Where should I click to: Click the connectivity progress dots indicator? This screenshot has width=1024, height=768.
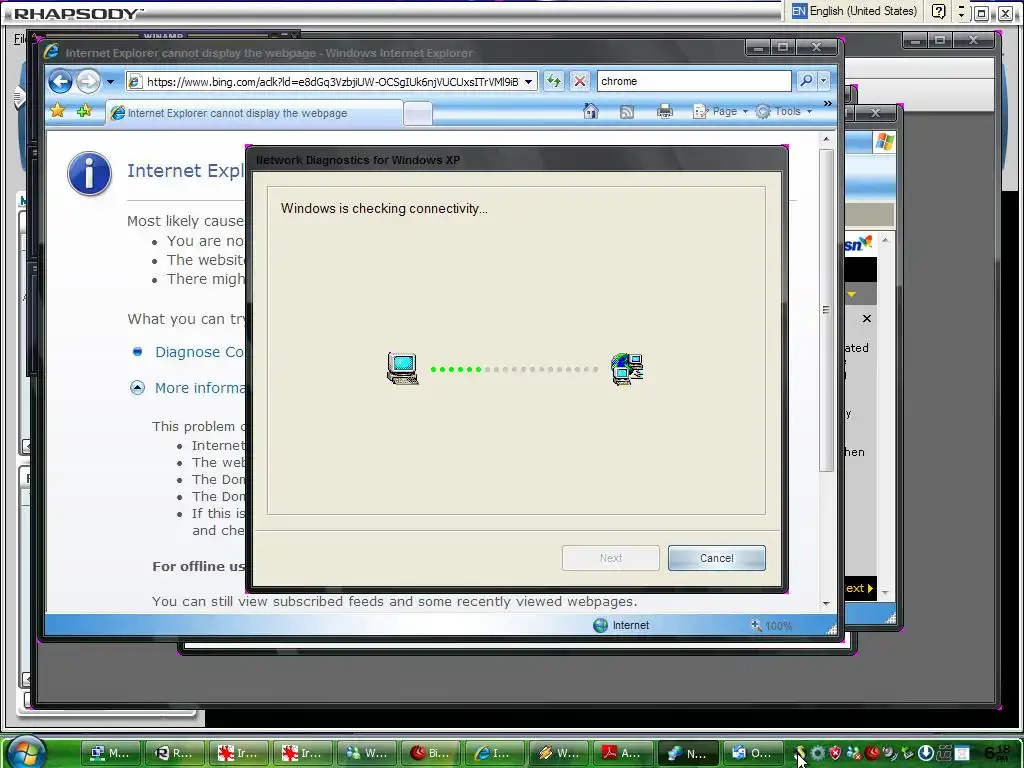tap(515, 370)
